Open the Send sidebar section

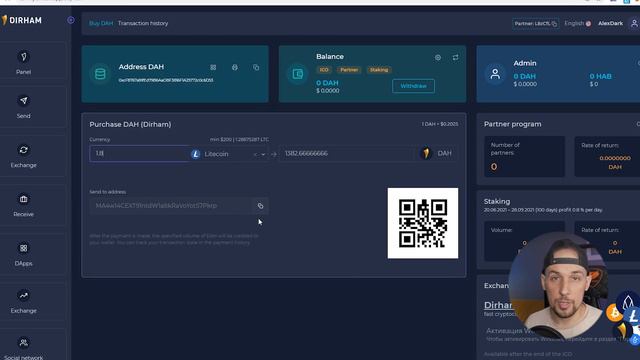point(23,107)
